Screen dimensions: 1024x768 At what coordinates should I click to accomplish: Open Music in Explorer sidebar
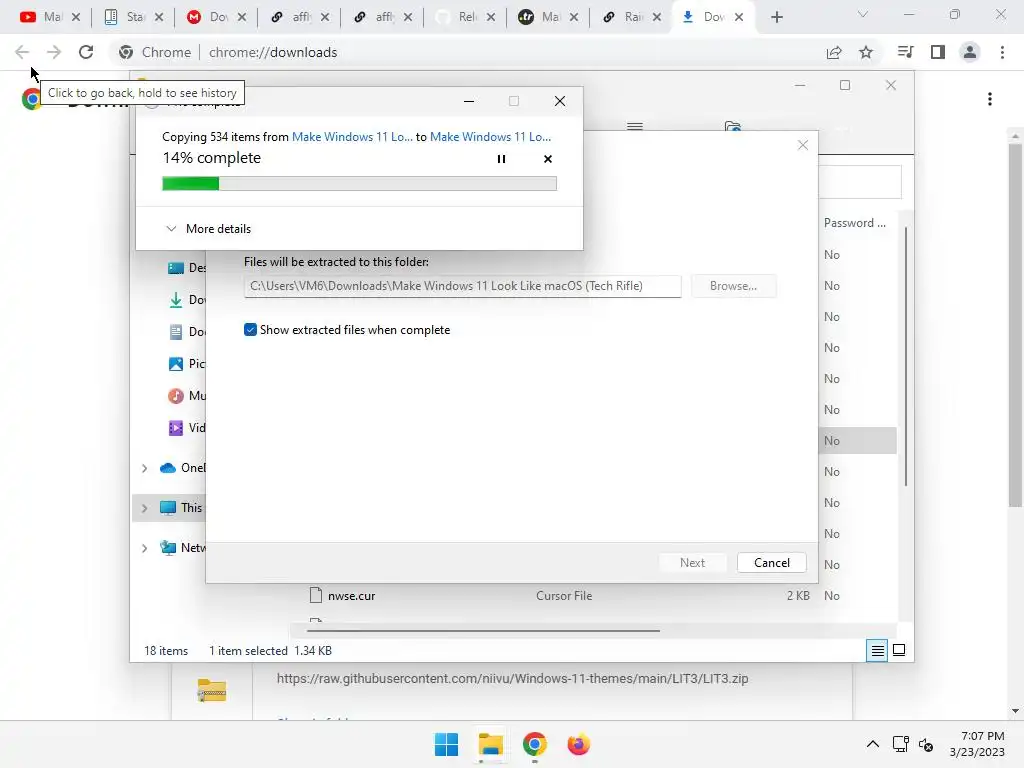187,396
